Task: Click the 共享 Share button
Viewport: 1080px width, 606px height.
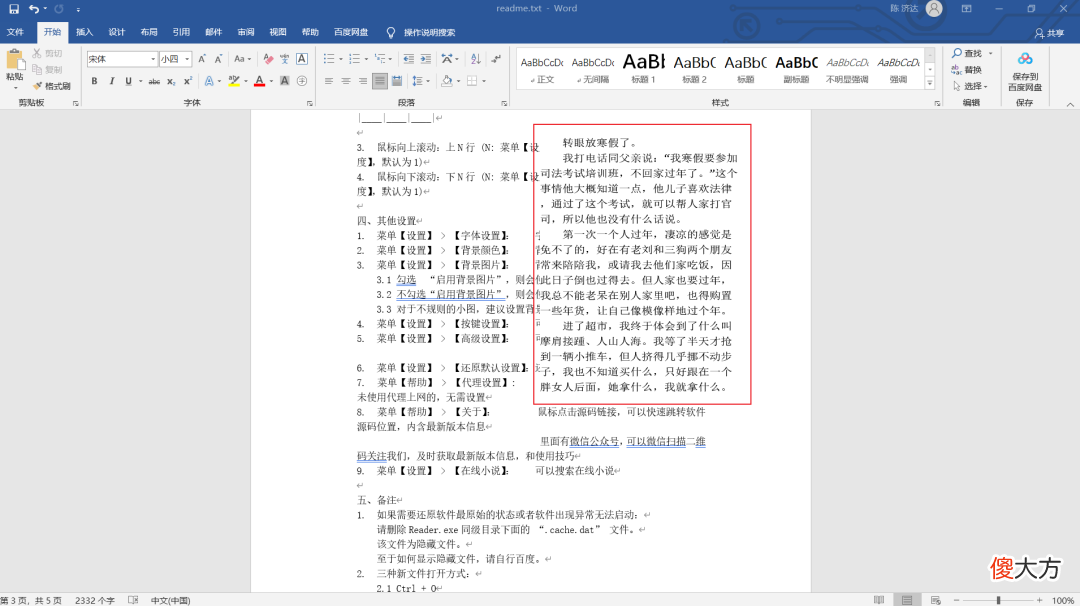Action: (1049, 33)
